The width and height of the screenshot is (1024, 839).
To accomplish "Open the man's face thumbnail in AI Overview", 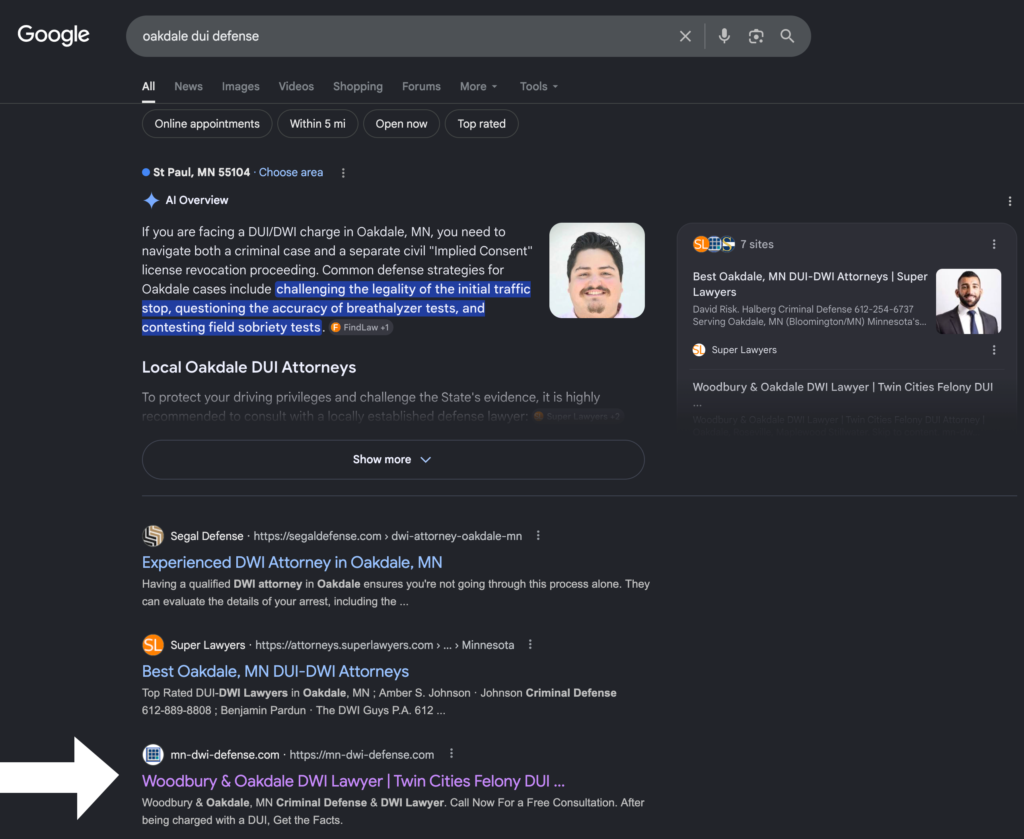I will [597, 270].
